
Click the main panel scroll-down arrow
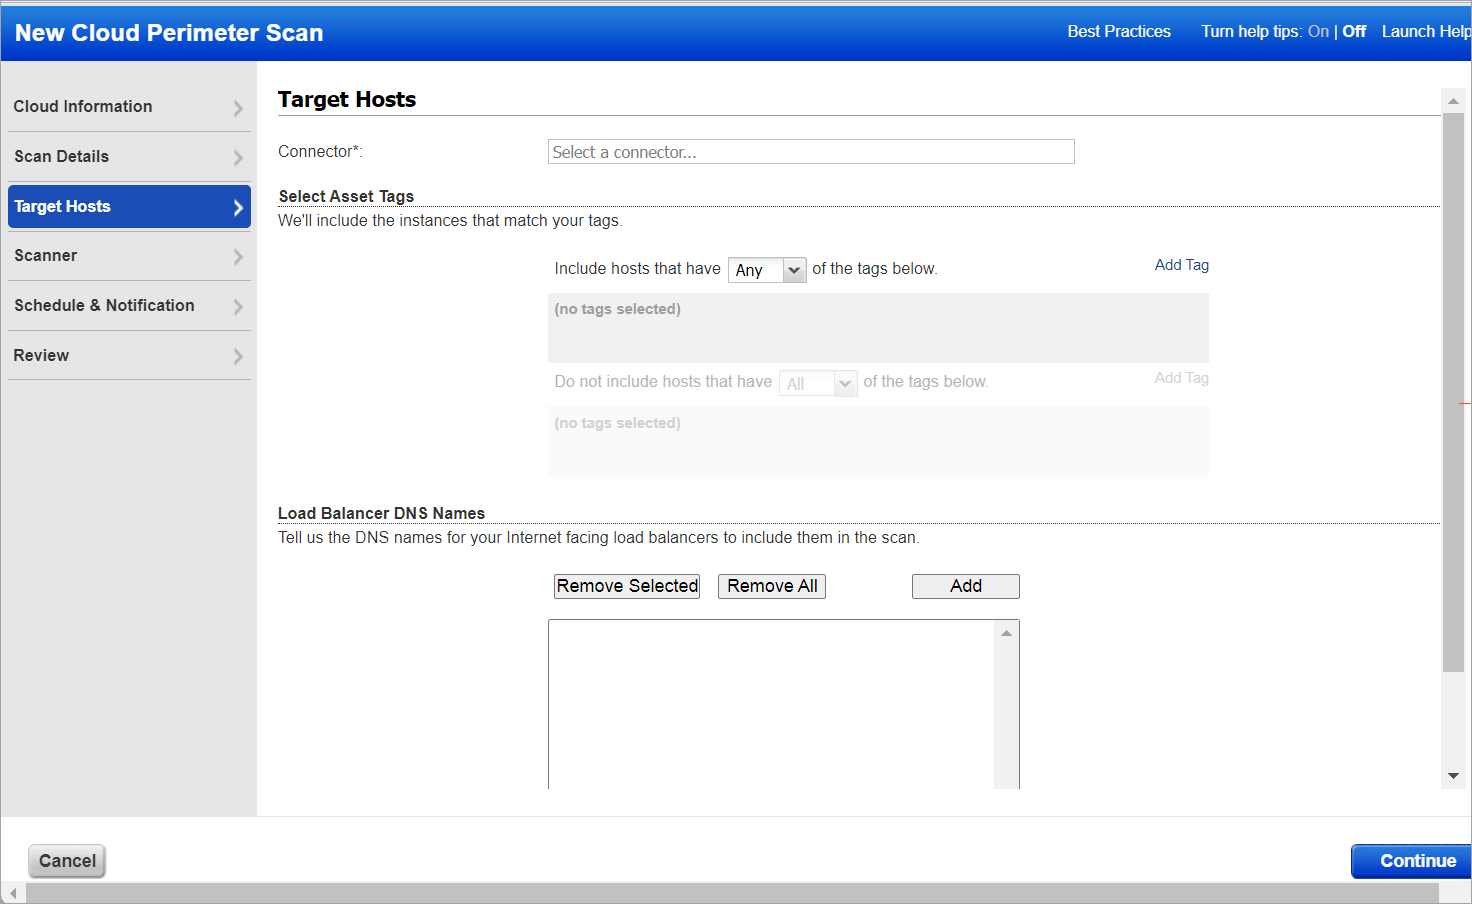1453,776
